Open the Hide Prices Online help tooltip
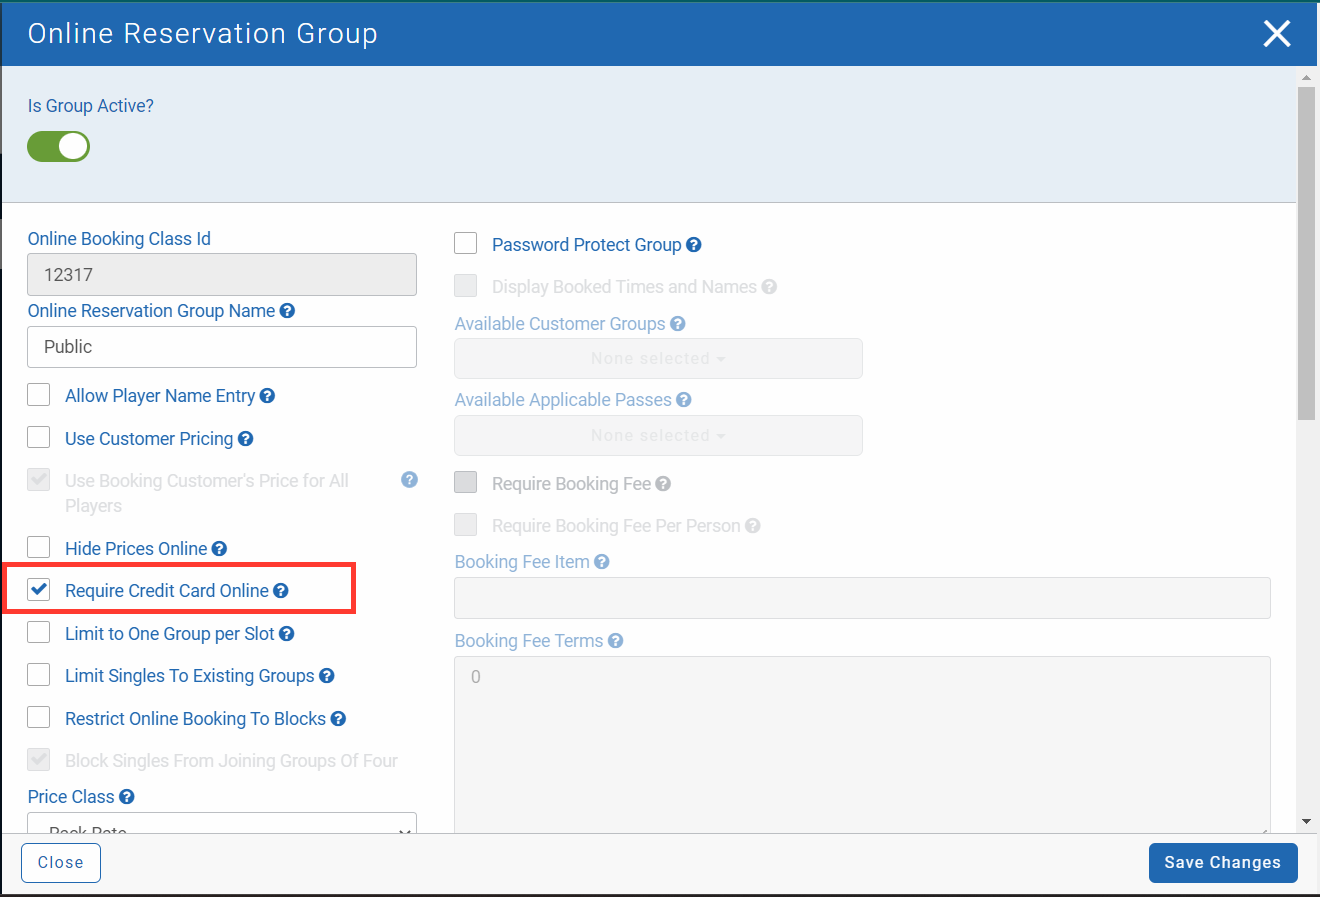This screenshot has width=1320, height=897. tap(220, 547)
